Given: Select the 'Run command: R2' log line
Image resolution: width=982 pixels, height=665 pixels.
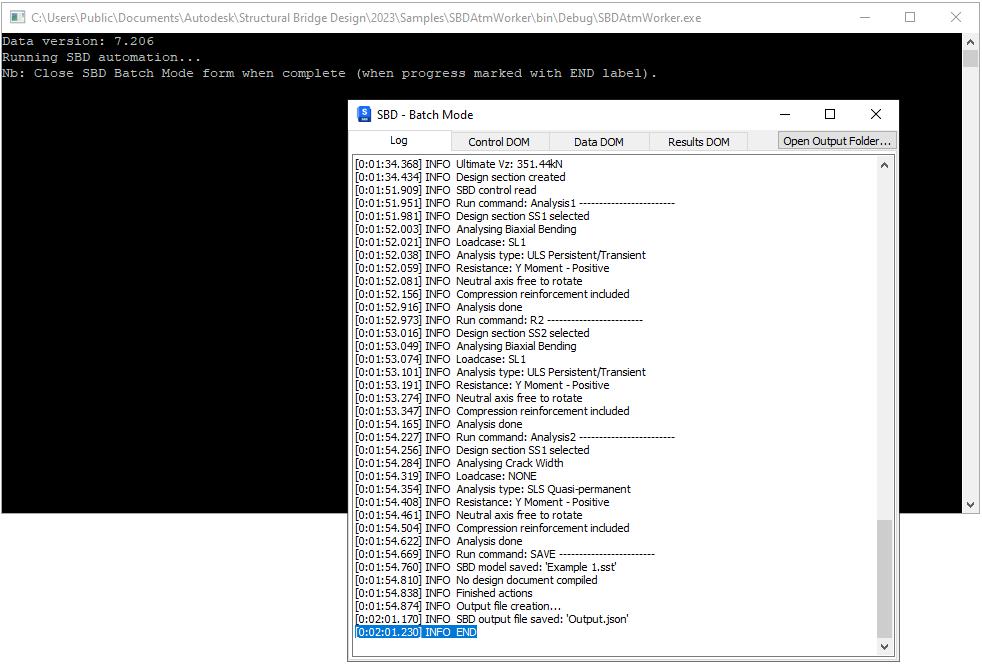Looking at the screenshot, I should click(499, 320).
